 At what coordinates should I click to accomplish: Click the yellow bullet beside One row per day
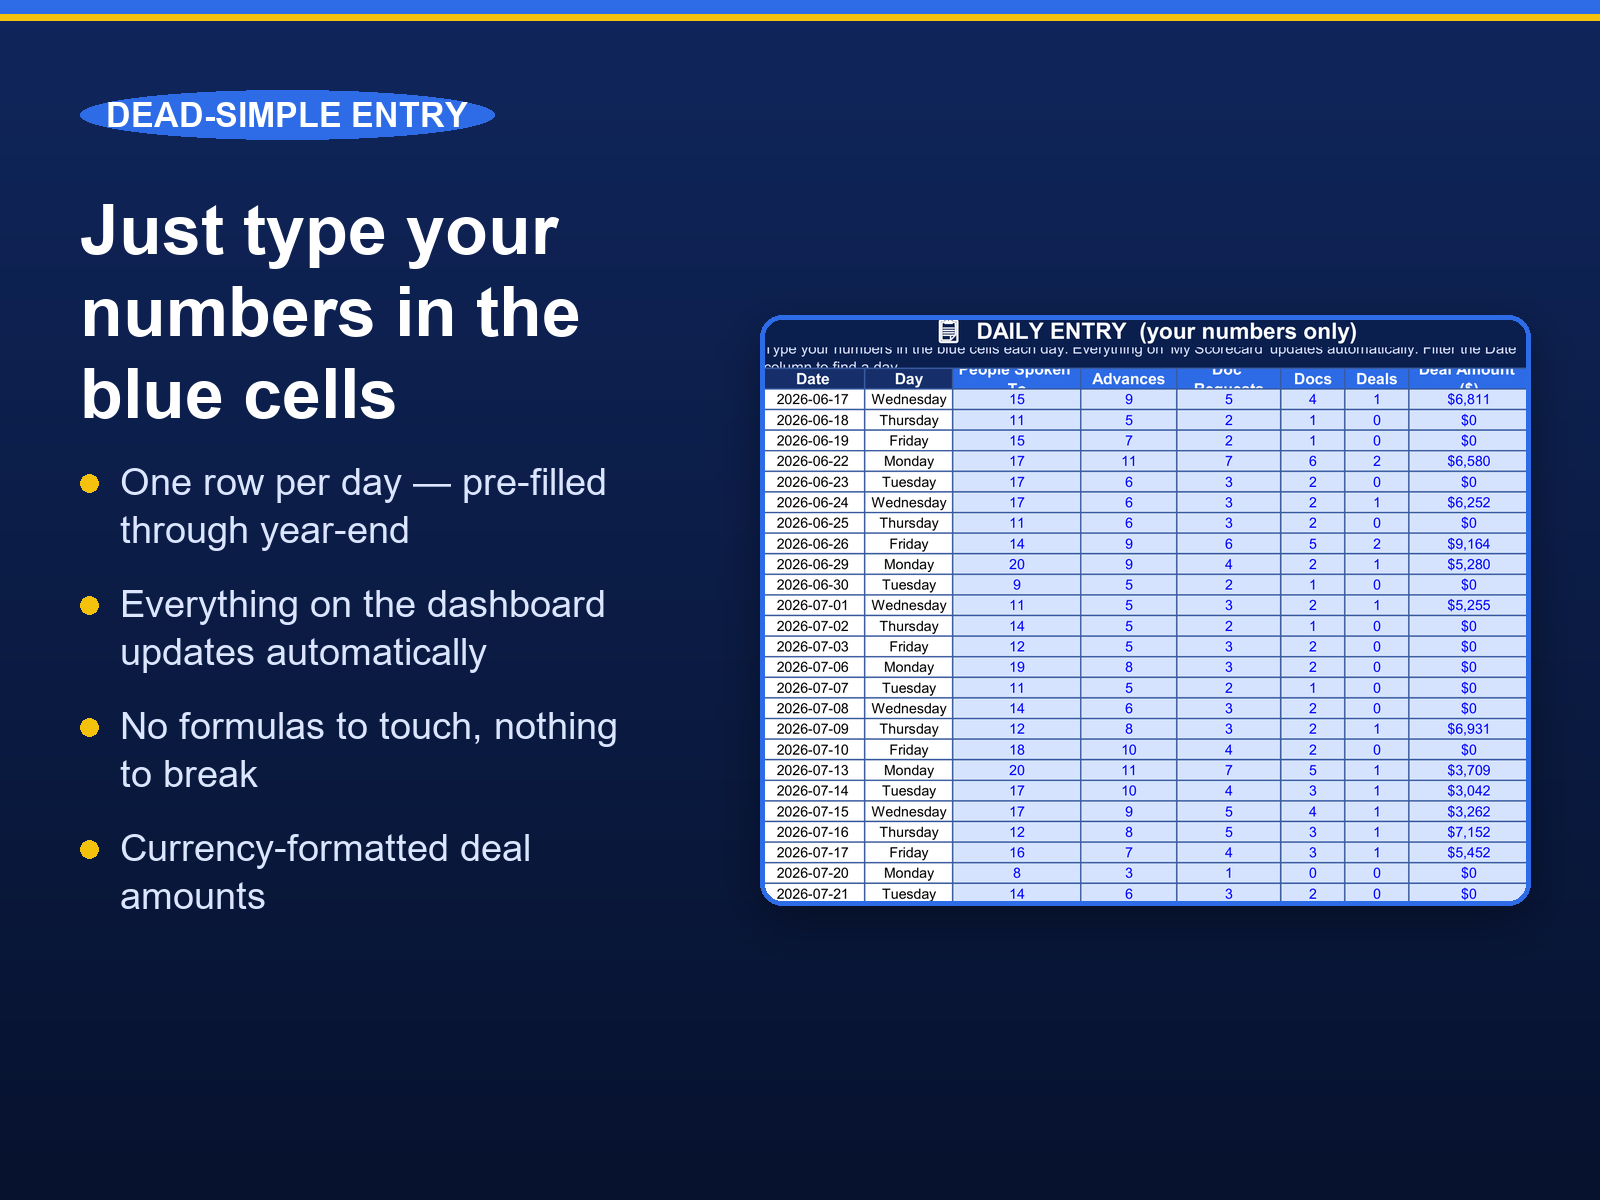point(90,484)
